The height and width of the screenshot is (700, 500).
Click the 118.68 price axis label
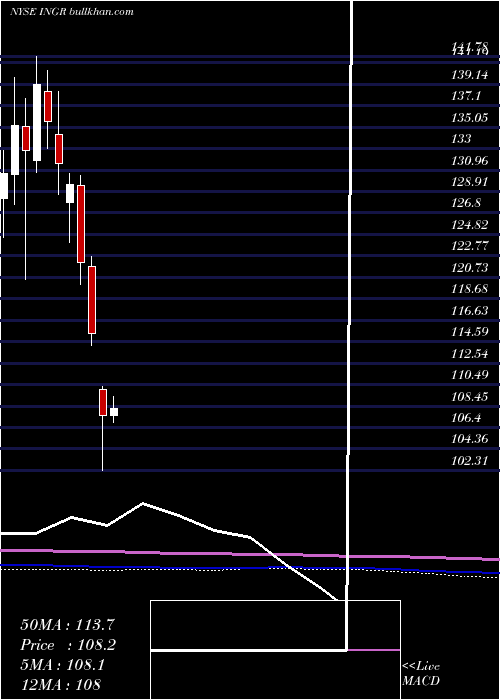click(x=470, y=289)
